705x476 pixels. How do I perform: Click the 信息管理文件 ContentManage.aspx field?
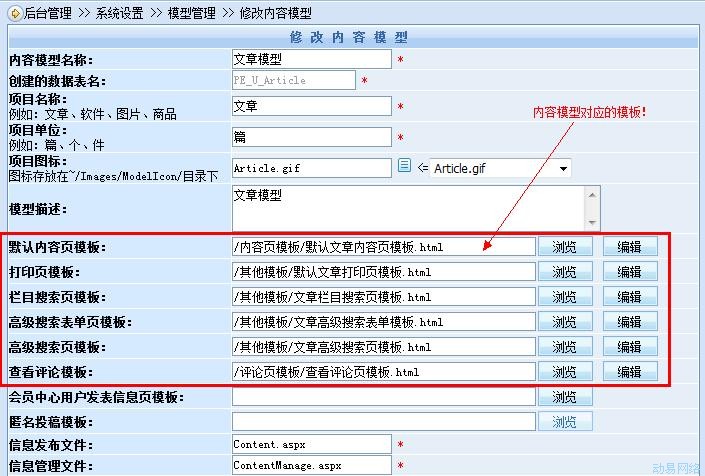pos(311,465)
